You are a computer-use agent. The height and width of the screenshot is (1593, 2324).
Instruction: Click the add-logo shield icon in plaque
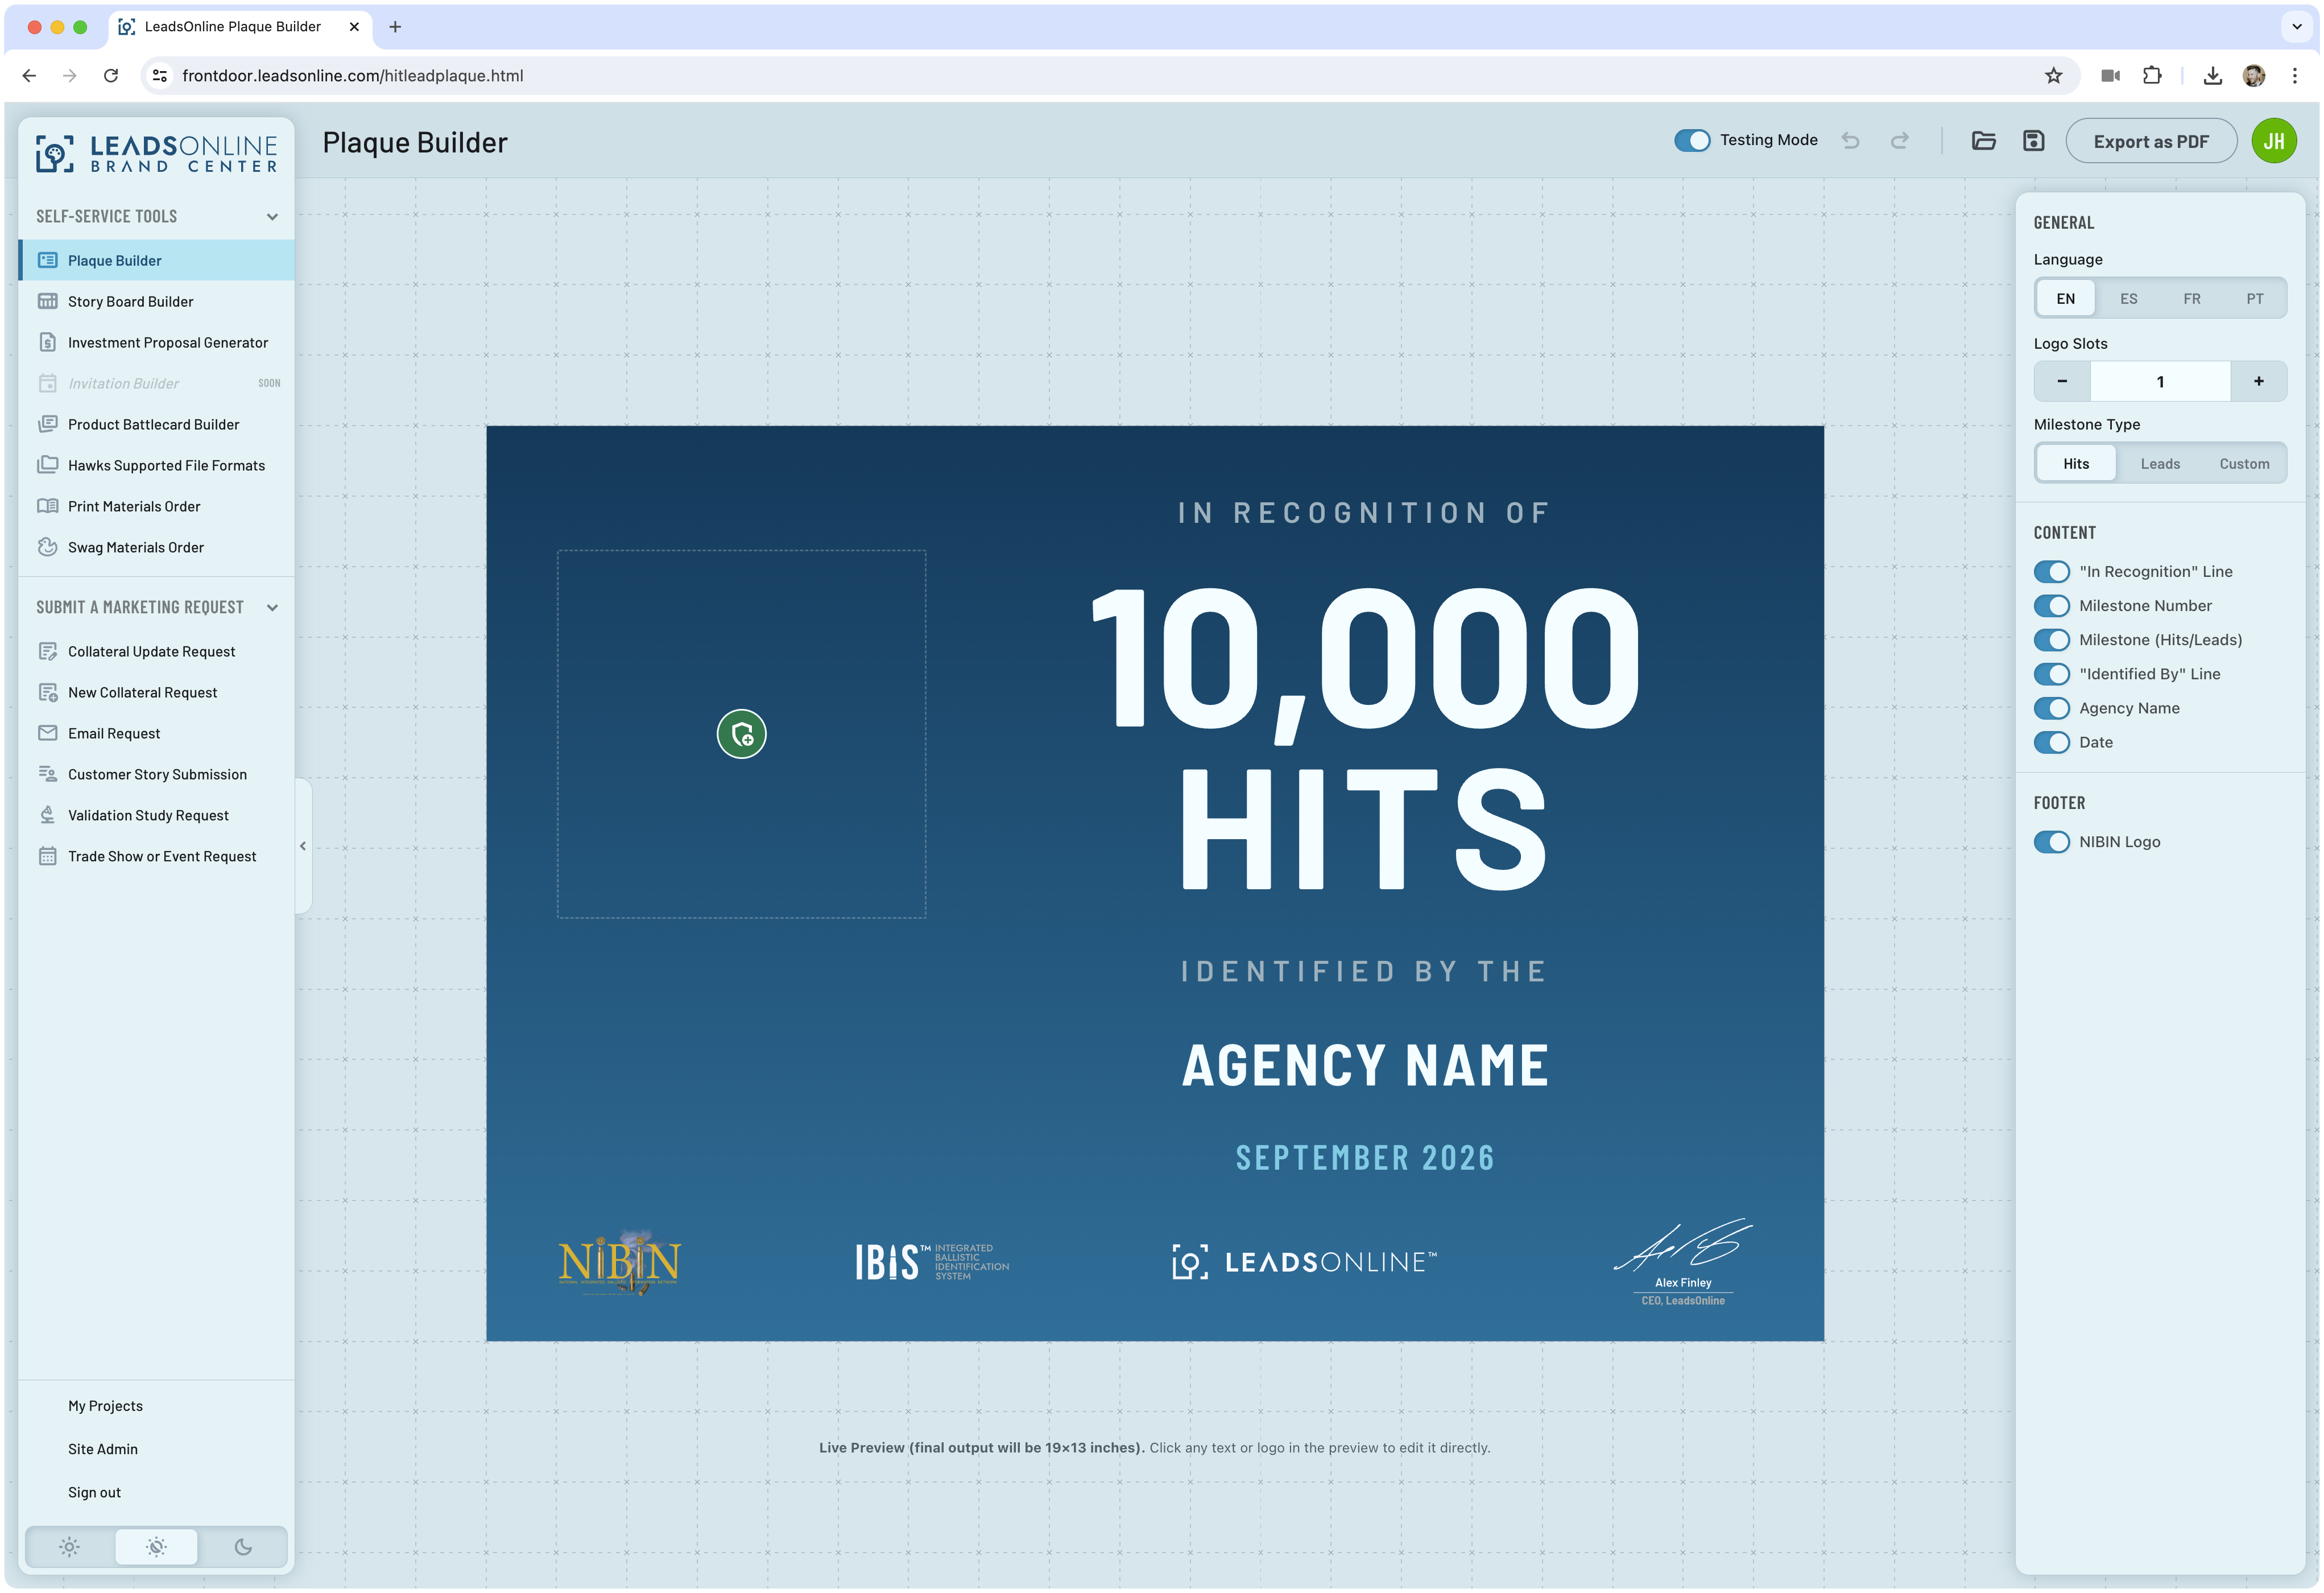coord(741,734)
